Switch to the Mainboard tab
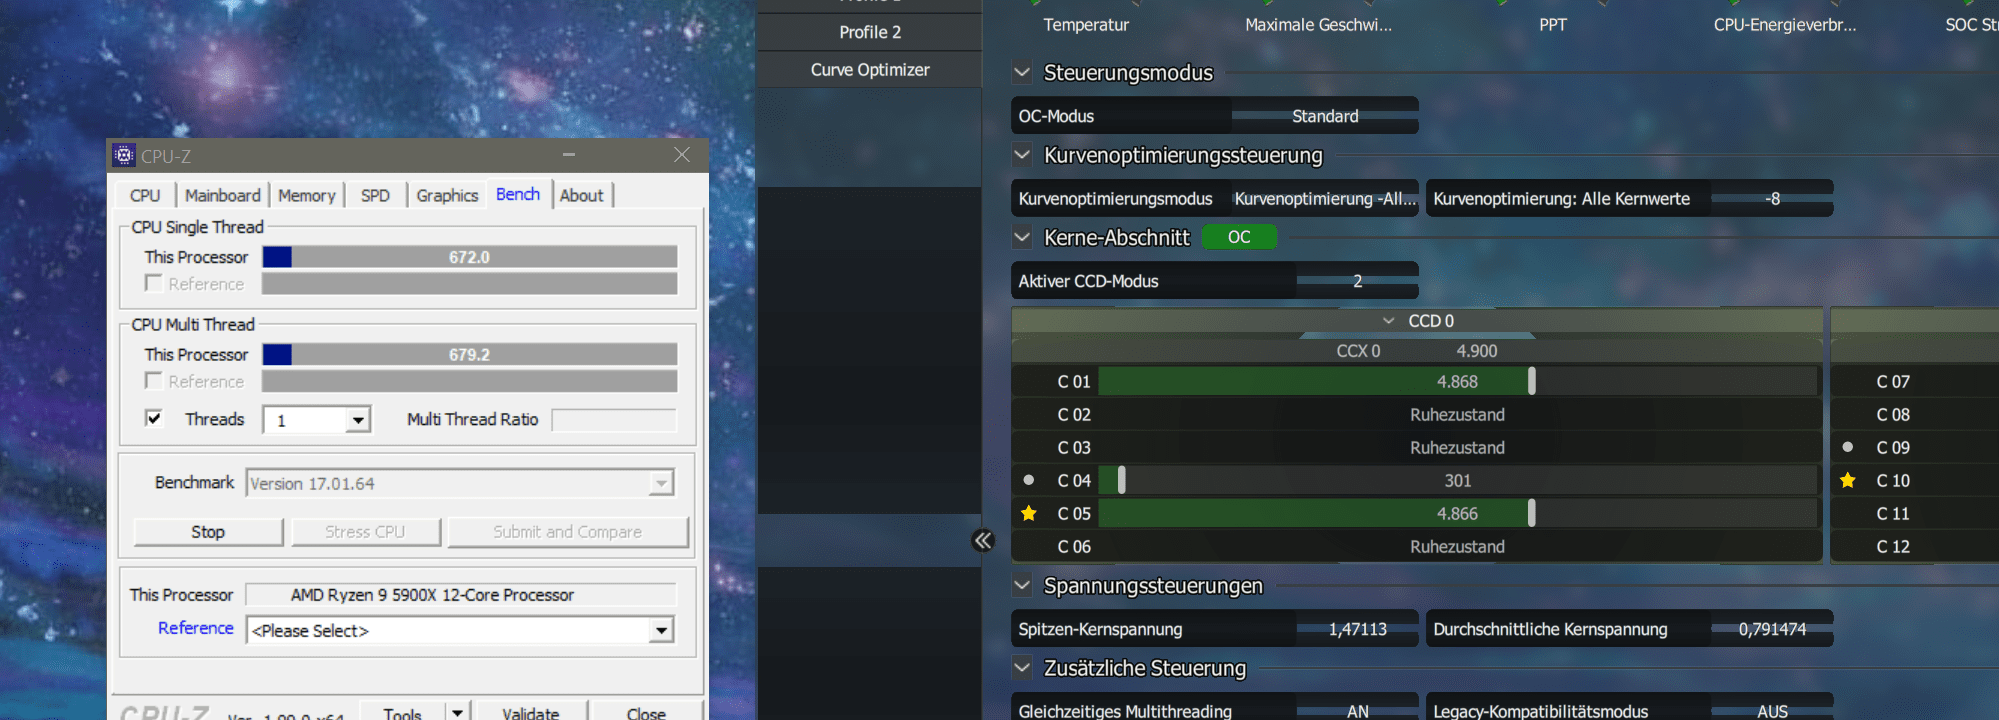This screenshot has width=1999, height=720. 223,195
